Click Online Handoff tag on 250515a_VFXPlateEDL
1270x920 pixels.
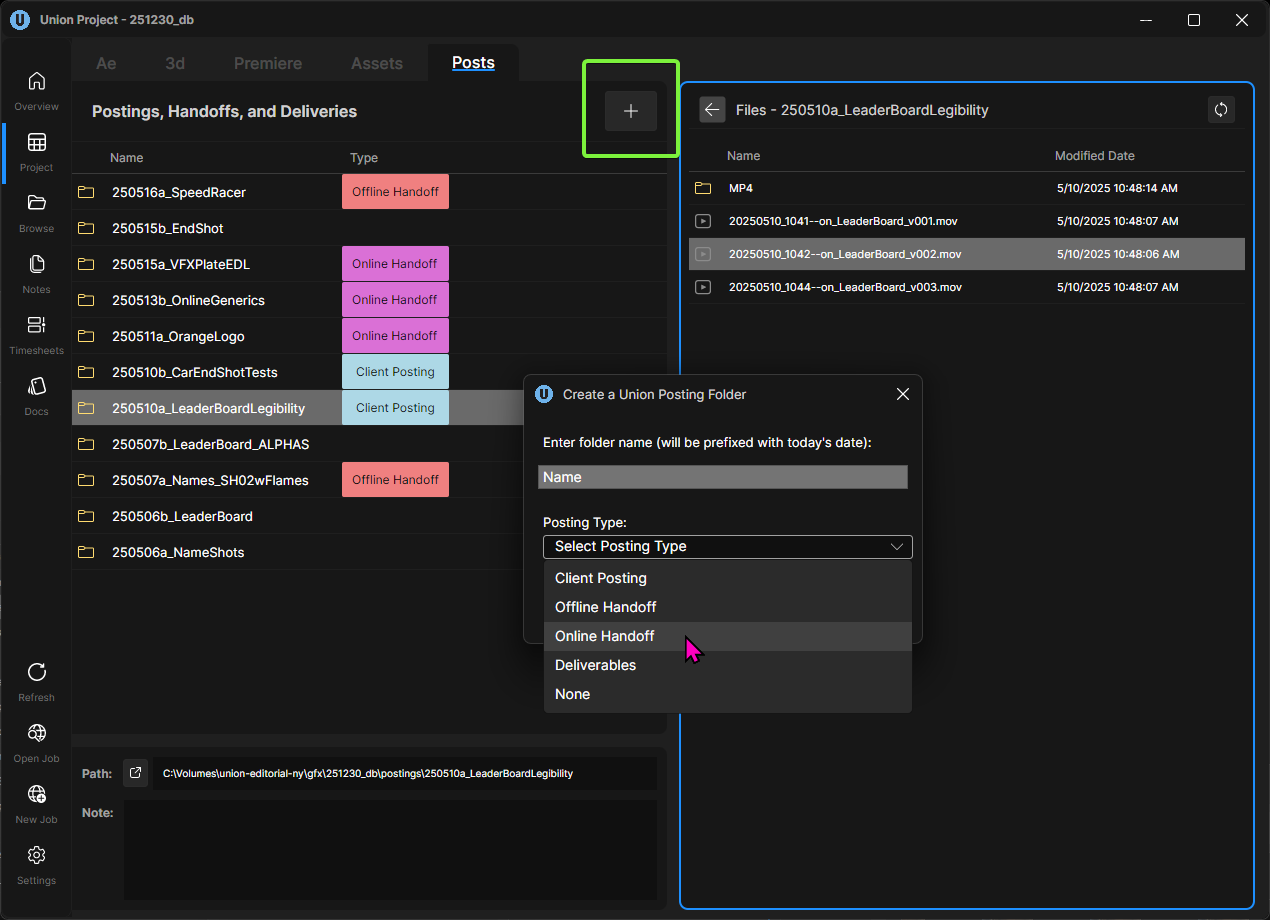click(395, 264)
